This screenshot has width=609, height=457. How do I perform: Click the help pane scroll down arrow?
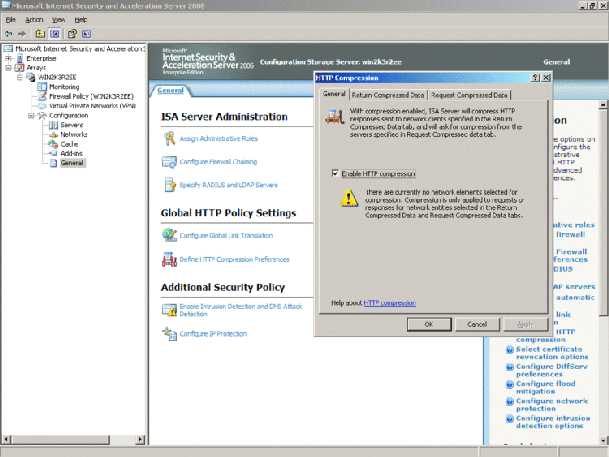click(603, 440)
